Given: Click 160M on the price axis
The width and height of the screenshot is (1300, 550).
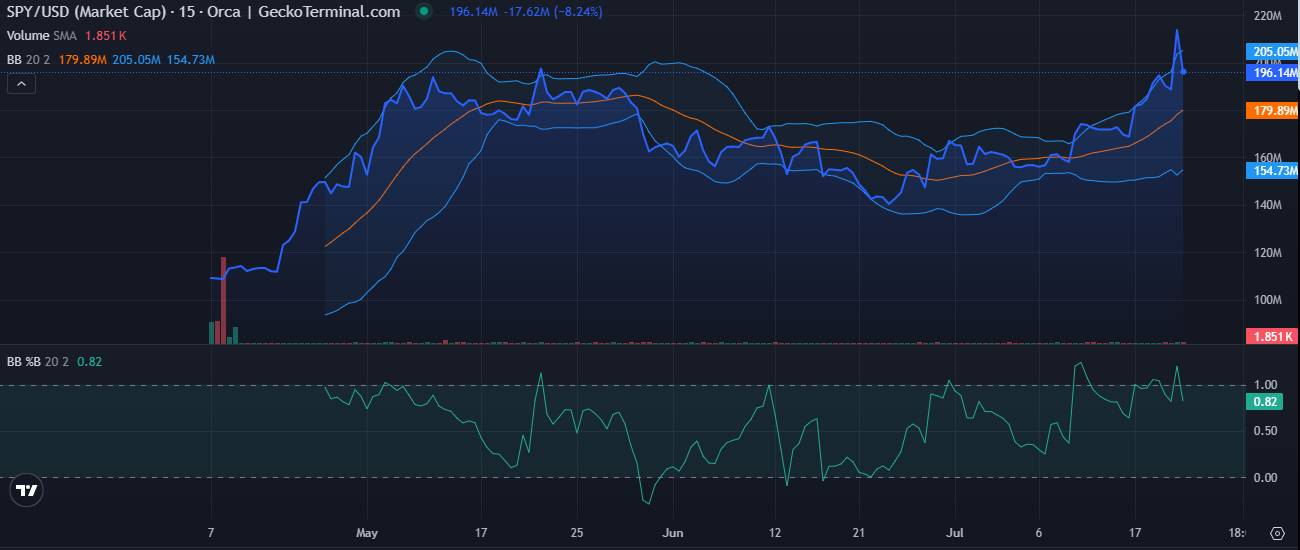Looking at the screenshot, I should coord(1268,157).
